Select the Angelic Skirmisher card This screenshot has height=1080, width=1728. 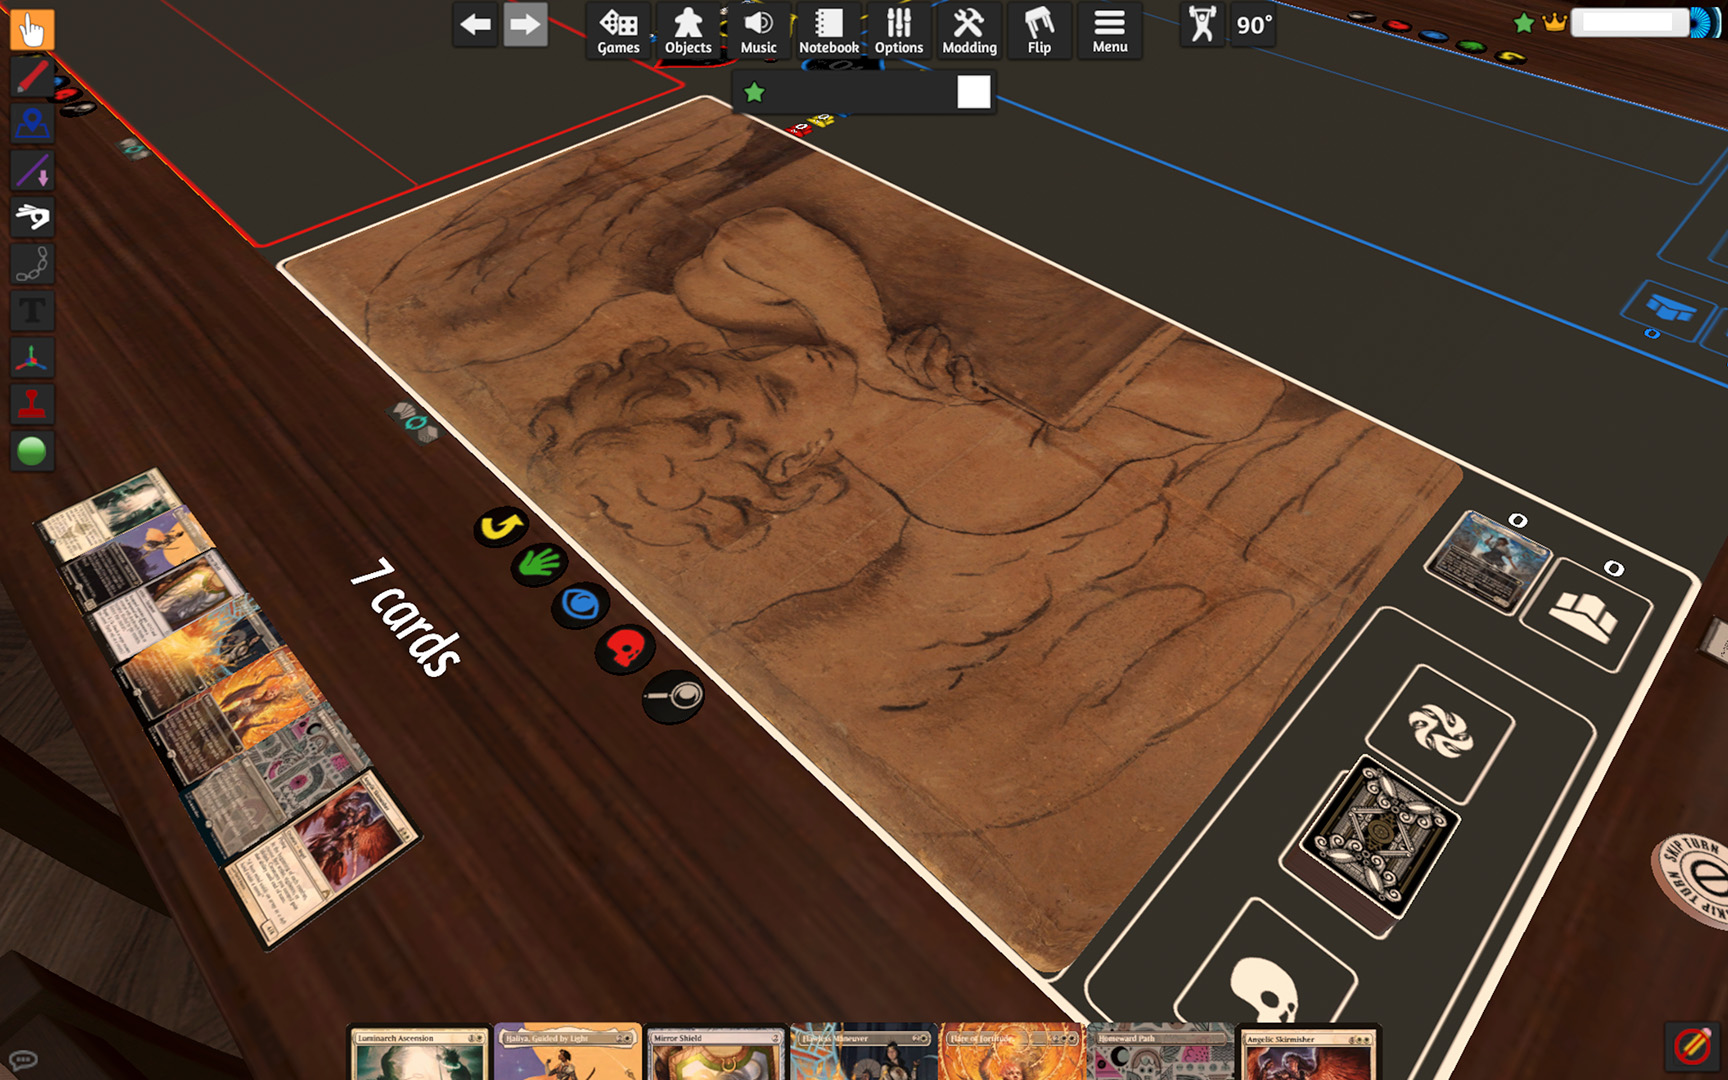pos(1308,1052)
